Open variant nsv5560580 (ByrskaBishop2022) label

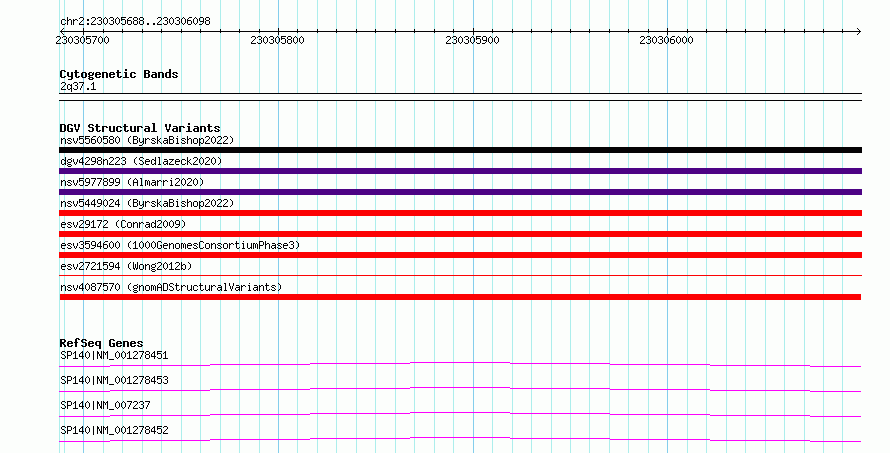147,140
